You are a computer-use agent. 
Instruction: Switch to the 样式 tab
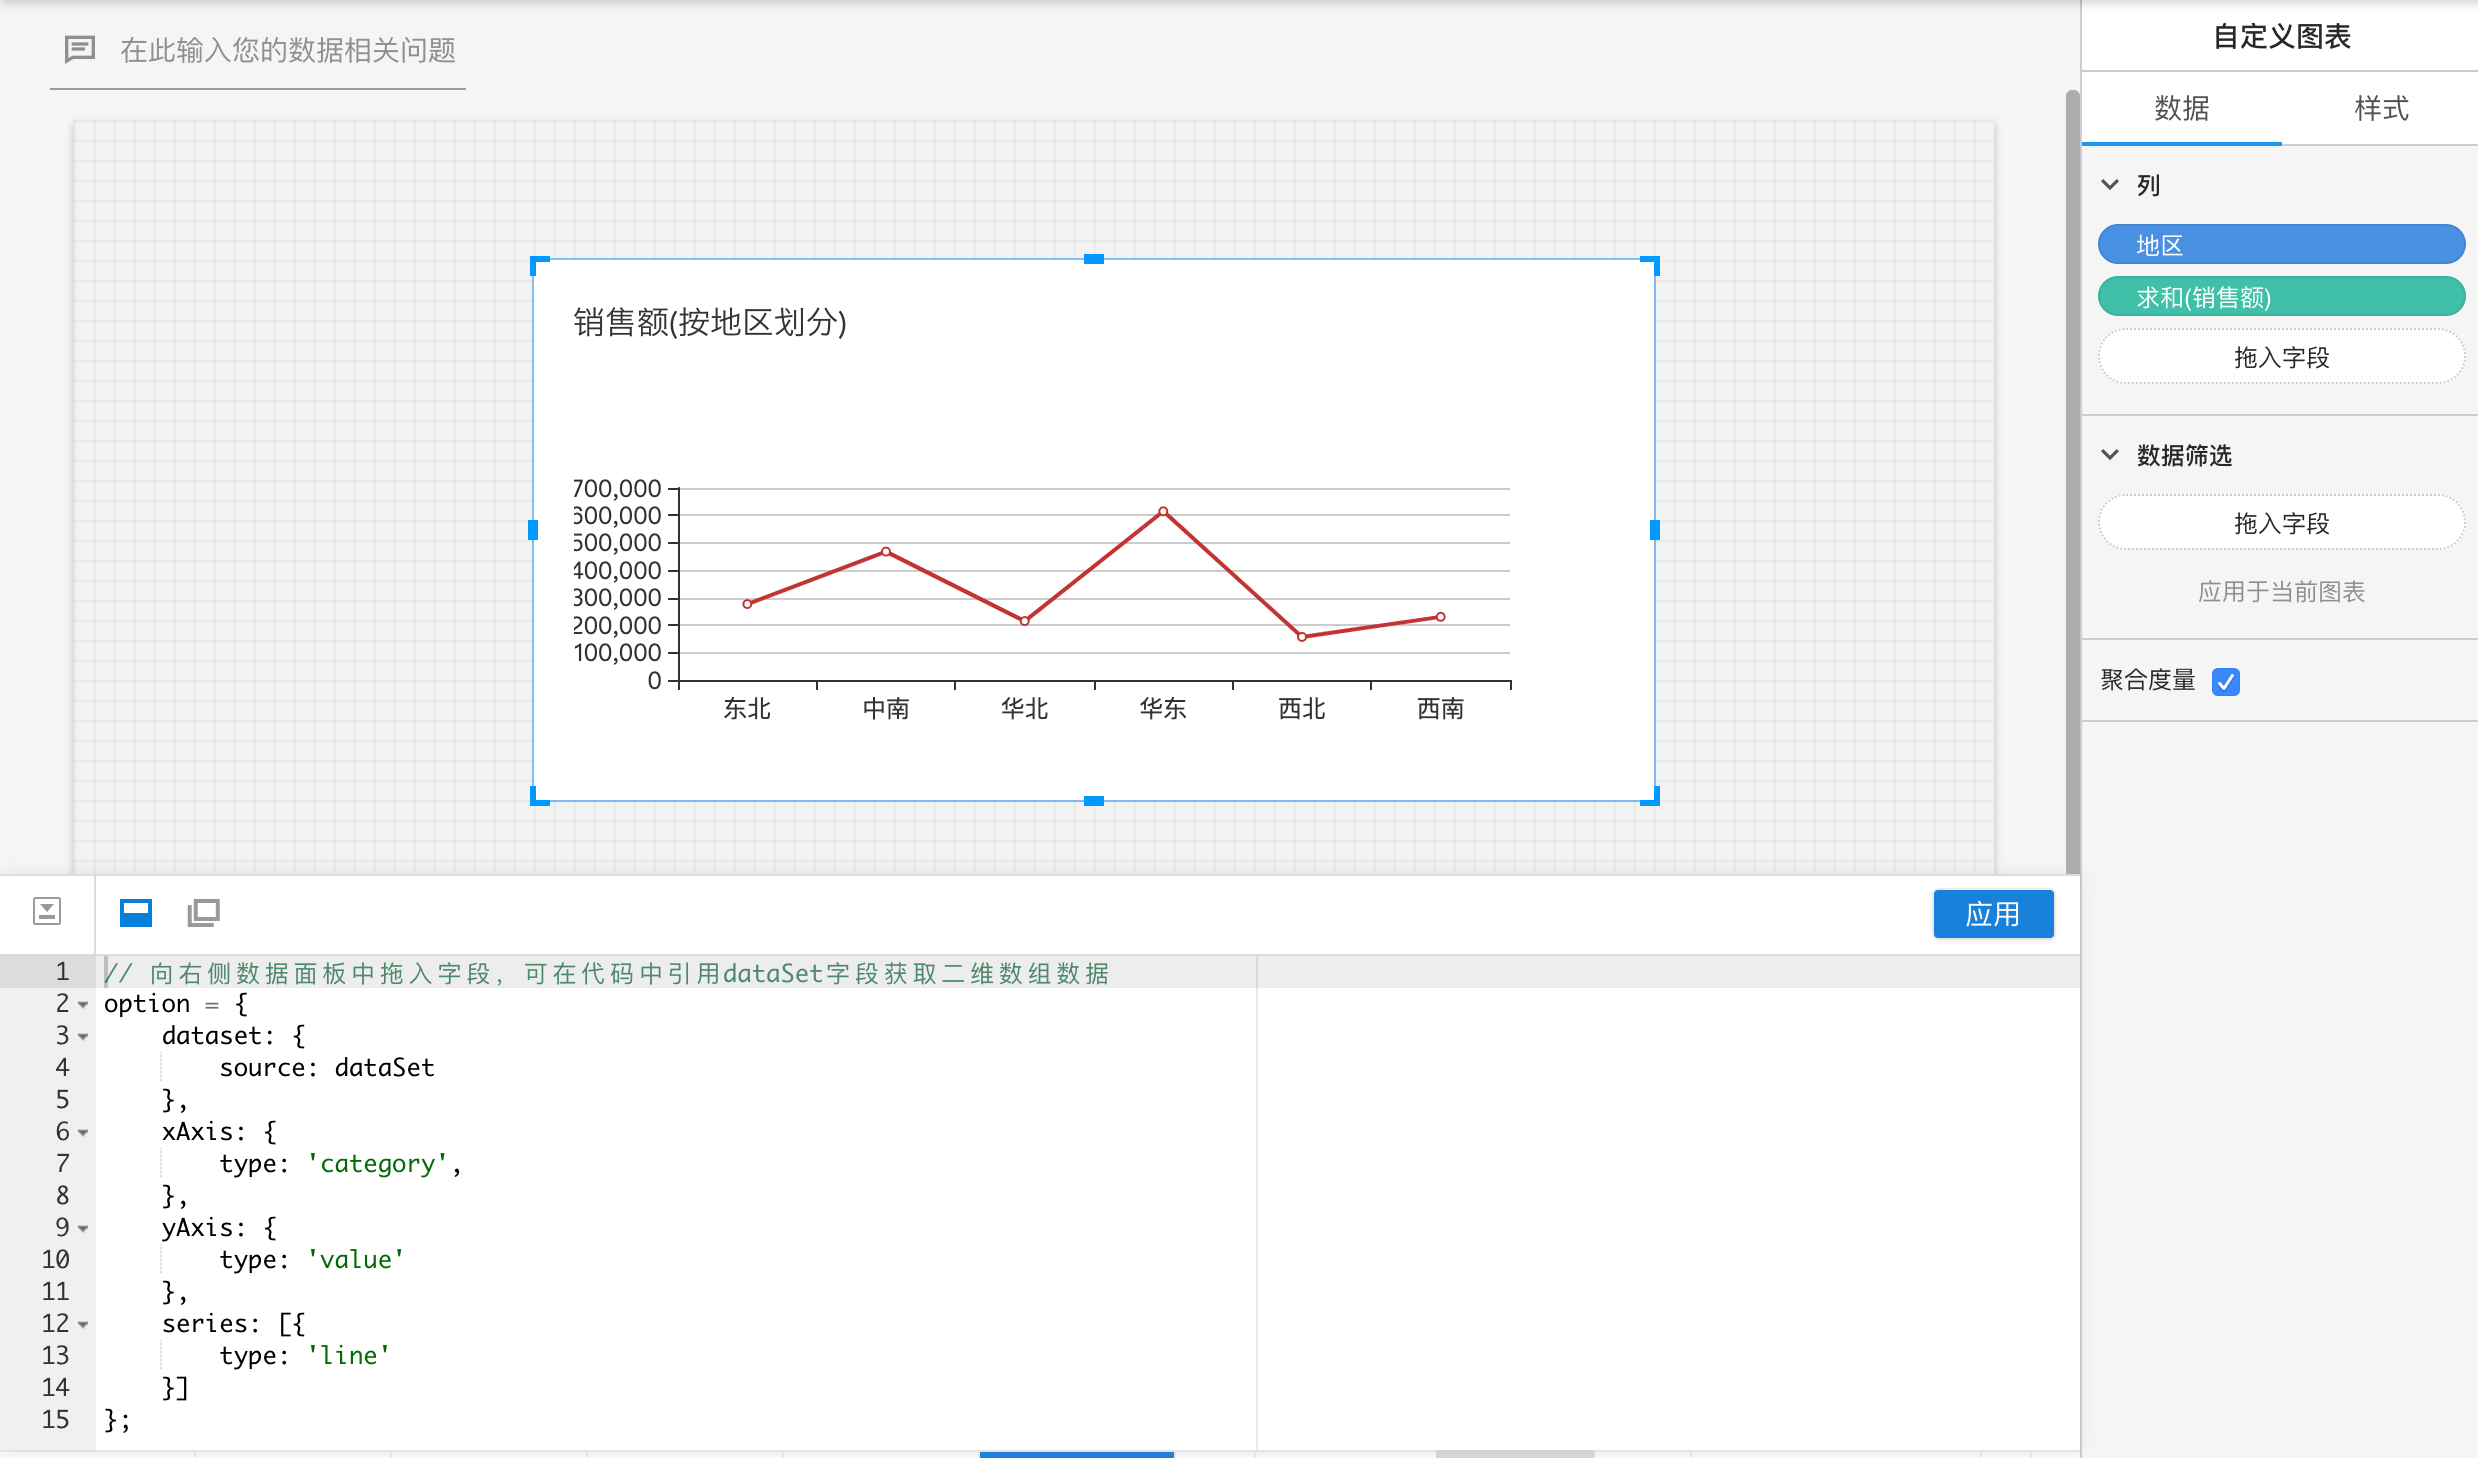[2380, 108]
